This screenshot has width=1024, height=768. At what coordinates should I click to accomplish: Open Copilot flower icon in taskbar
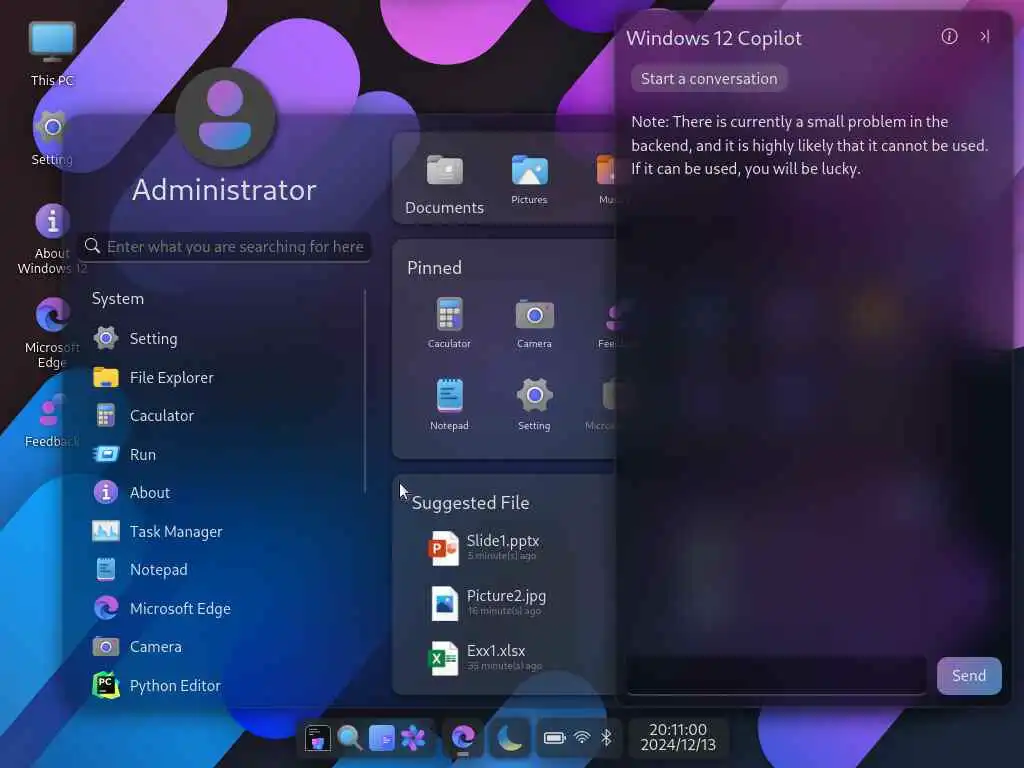pos(413,738)
